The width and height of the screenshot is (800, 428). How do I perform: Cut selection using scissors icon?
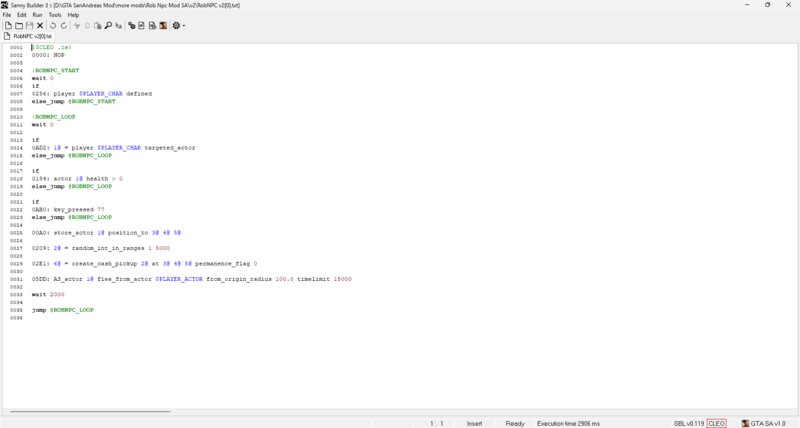(x=77, y=26)
